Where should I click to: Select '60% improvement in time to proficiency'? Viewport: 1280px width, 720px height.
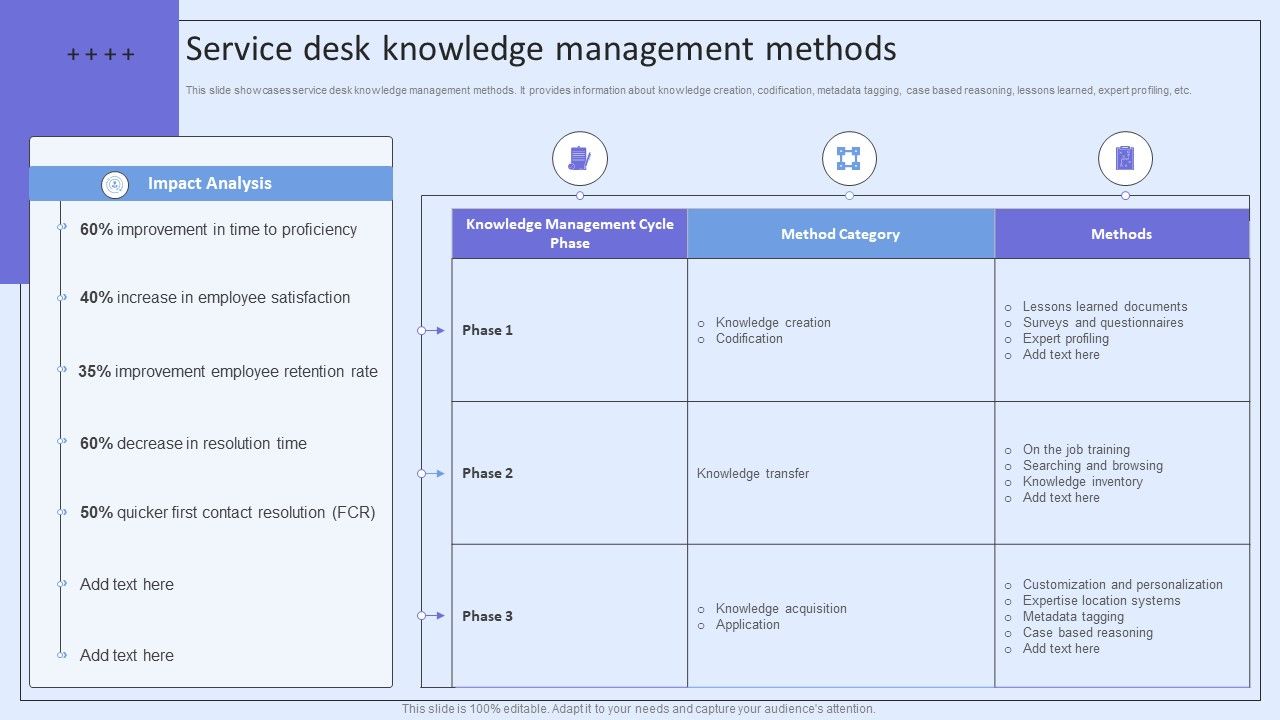218,229
